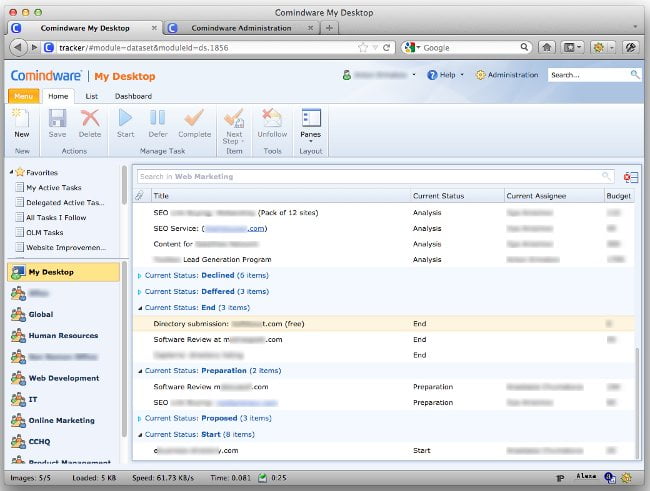Open the Administration link

pyautogui.click(x=507, y=75)
